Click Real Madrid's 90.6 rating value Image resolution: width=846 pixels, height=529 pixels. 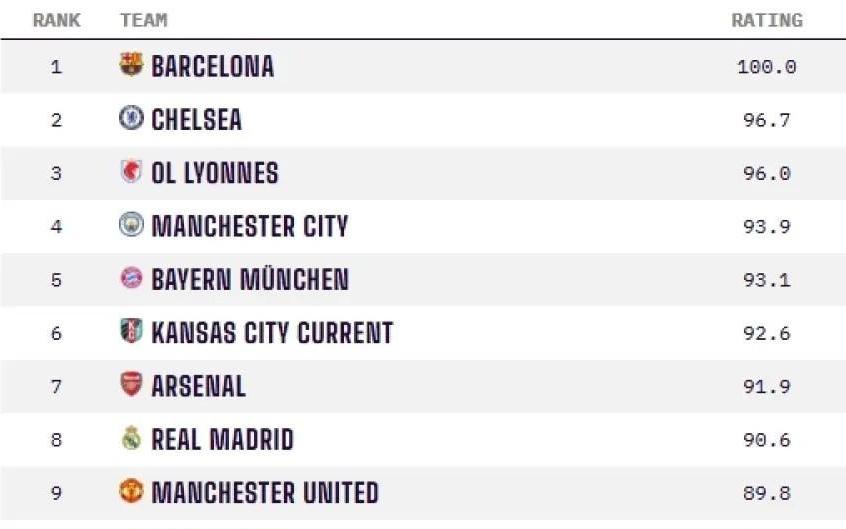pyautogui.click(x=767, y=440)
